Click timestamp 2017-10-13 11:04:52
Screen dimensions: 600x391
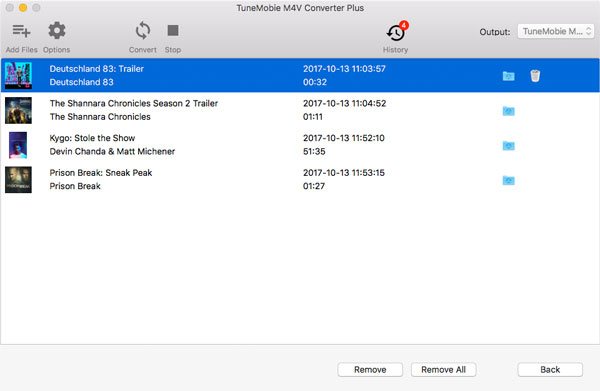[x=344, y=103]
